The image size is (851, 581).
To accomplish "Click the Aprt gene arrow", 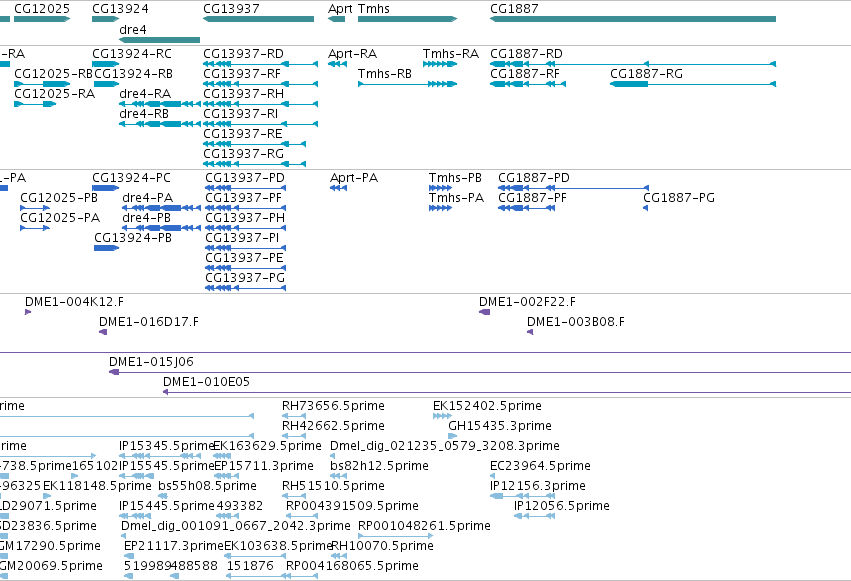I will pos(336,19).
